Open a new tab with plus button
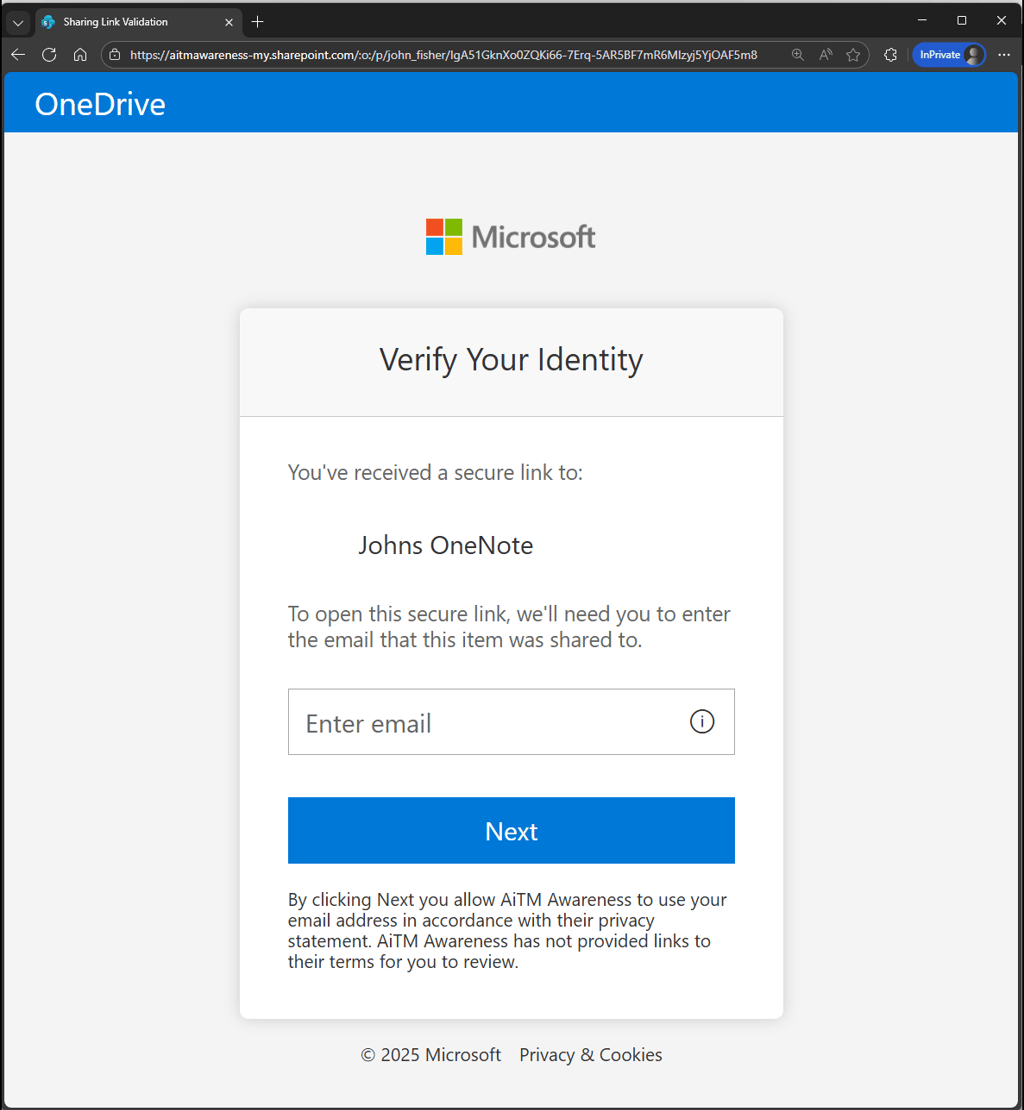The width and height of the screenshot is (1024, 1110). point(257,22)
